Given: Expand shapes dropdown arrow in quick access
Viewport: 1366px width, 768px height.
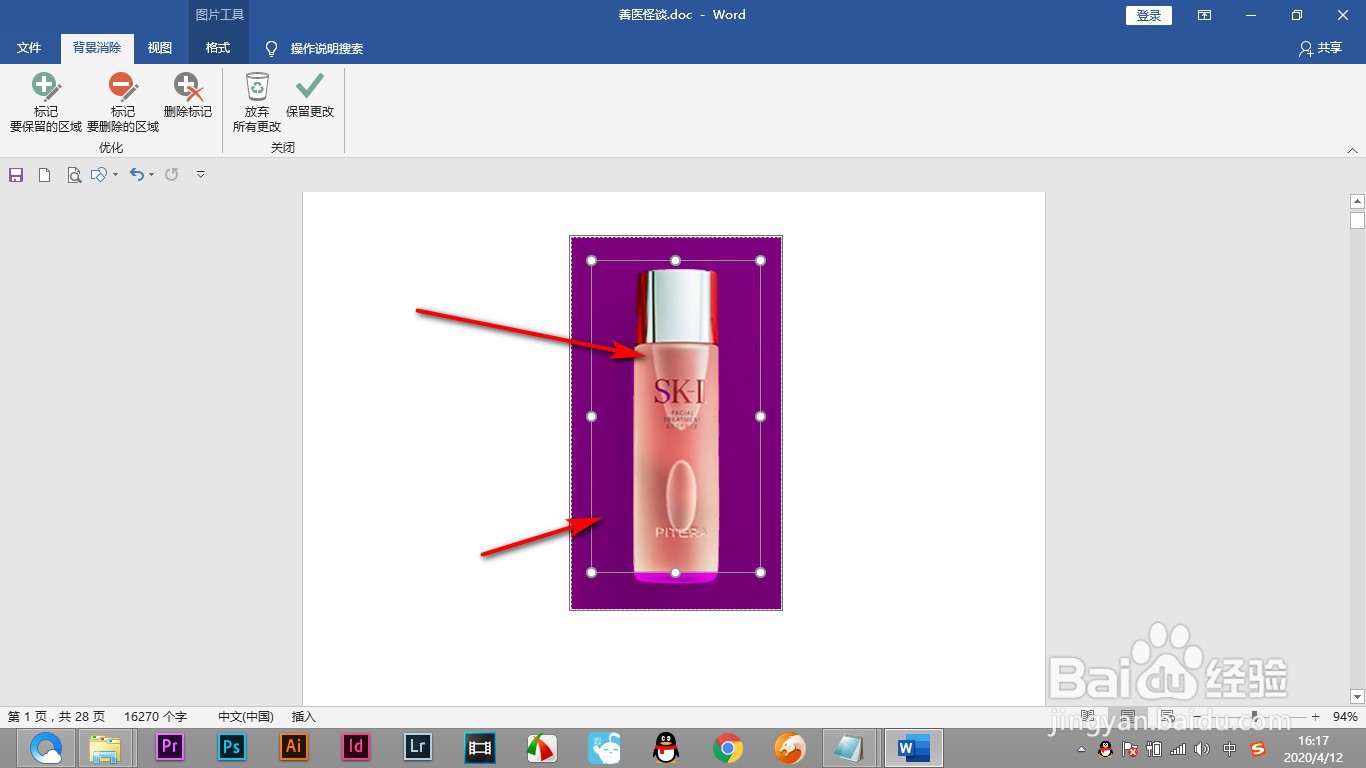Looking at the screenshot, I should (115, 175).
